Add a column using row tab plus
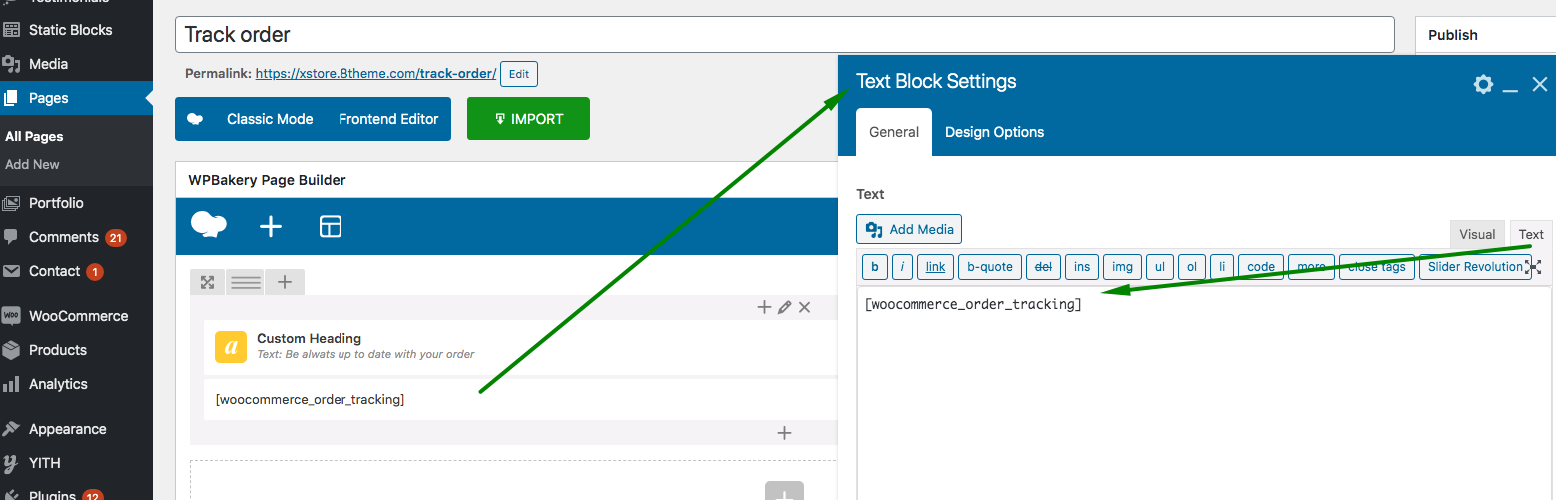 tap(285, 283)
